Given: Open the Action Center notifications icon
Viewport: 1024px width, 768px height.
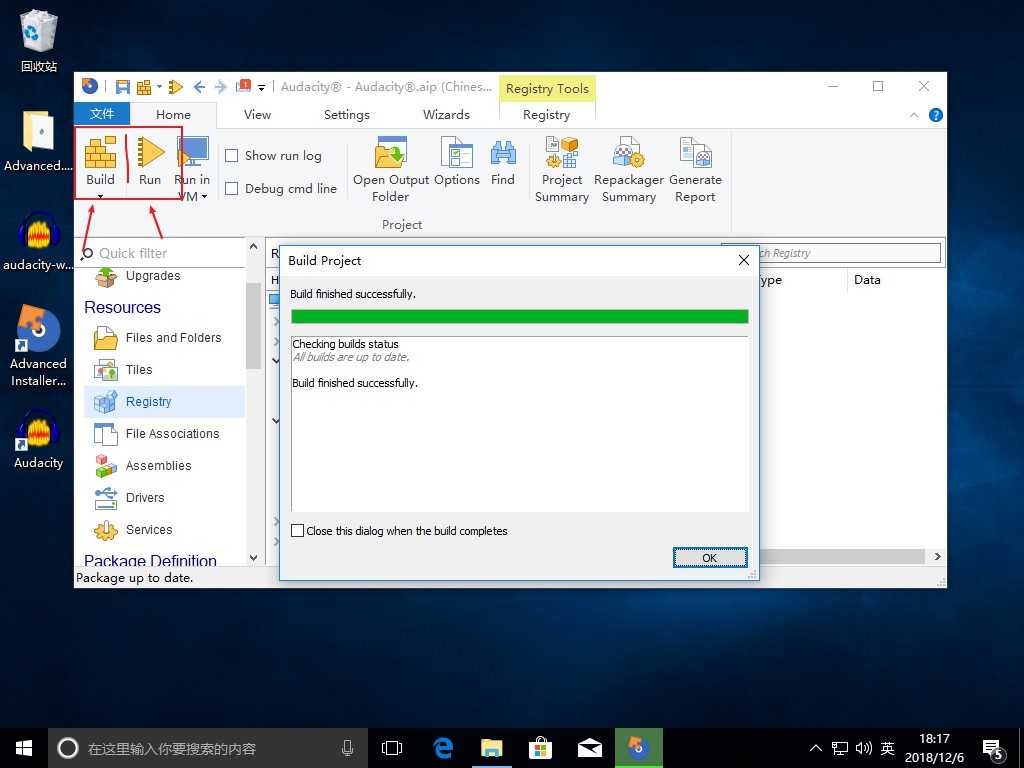Looking at the screenshot, I should 993,748.
